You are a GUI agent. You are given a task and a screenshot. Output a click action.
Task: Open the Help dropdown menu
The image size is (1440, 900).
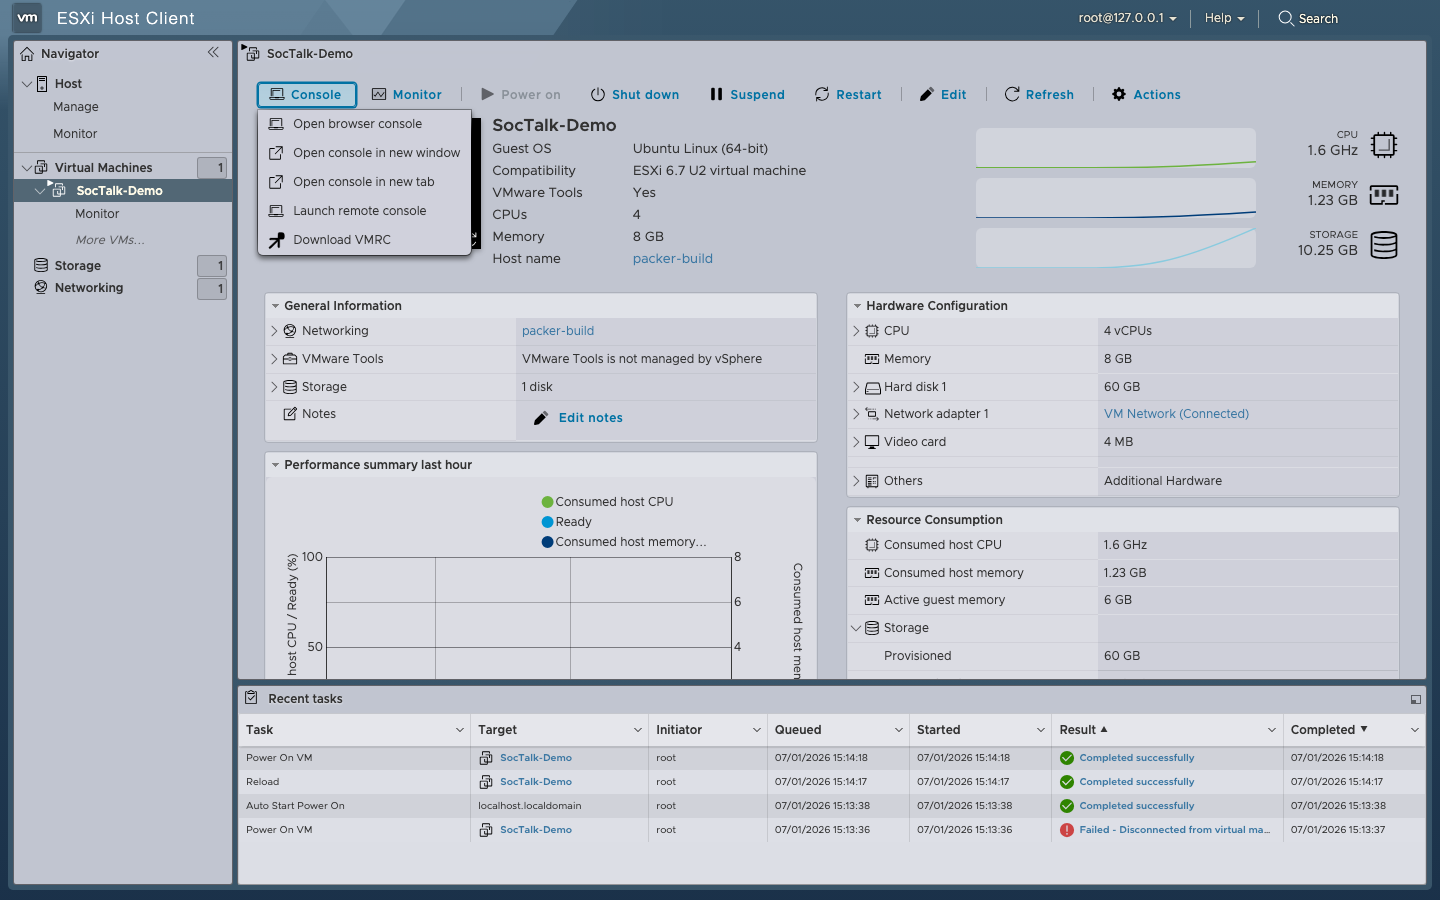[x=1224, y=18]
